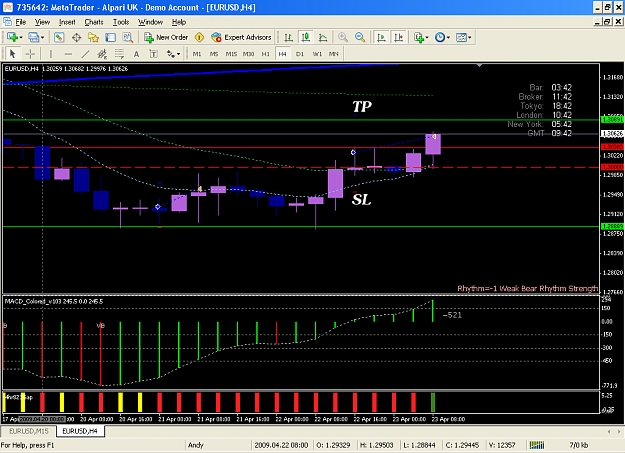Click the Periods clock icon
625x453 pixels.
coord(440,37)
